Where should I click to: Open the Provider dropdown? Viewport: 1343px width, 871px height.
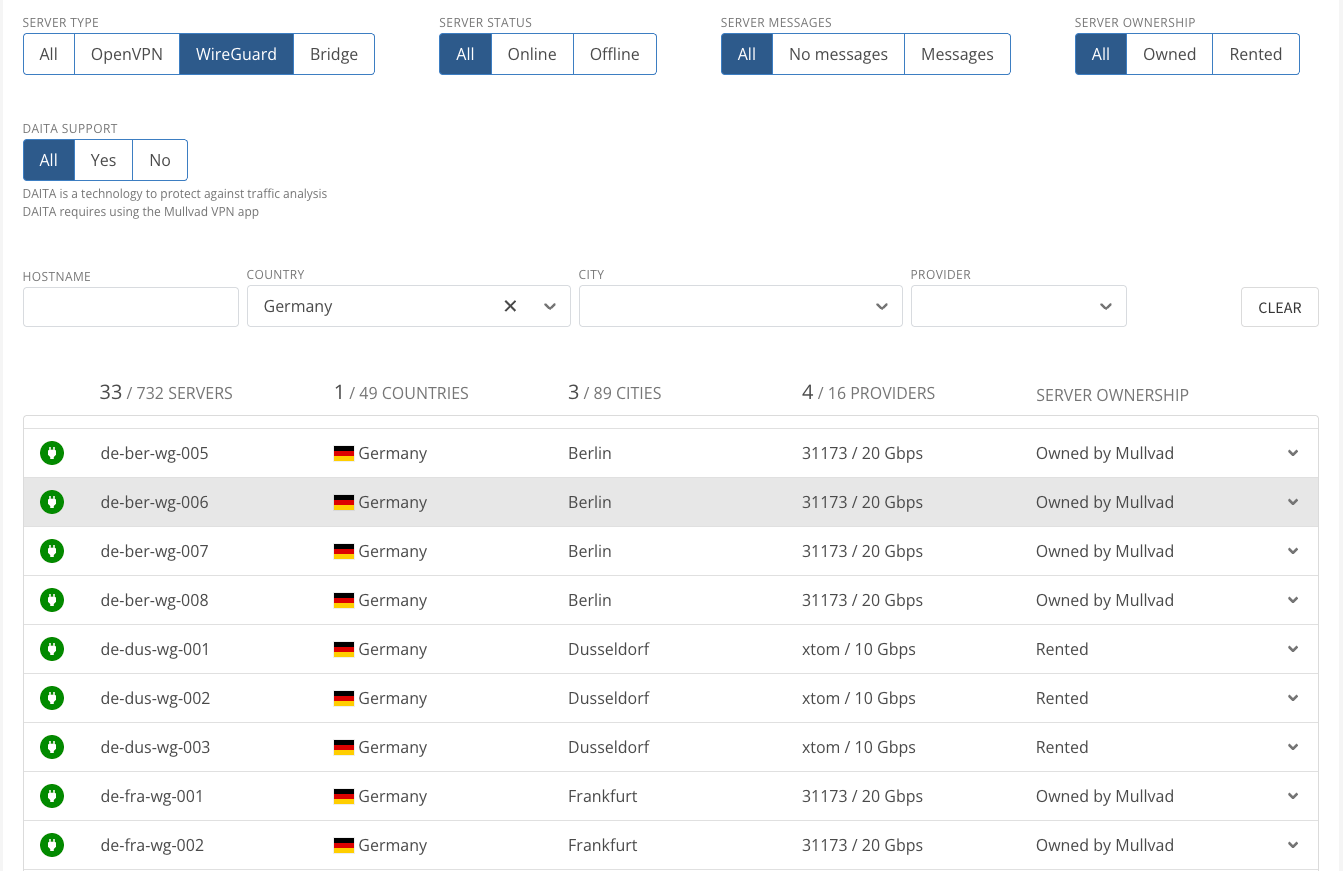click(1018, 306)
